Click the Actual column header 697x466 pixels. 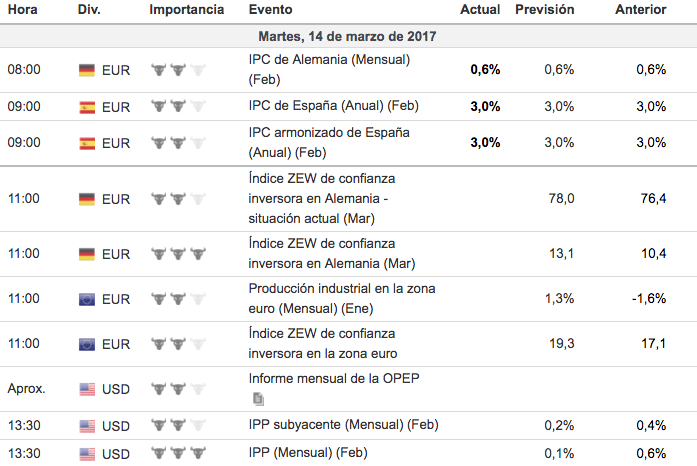tap(480, 9)
